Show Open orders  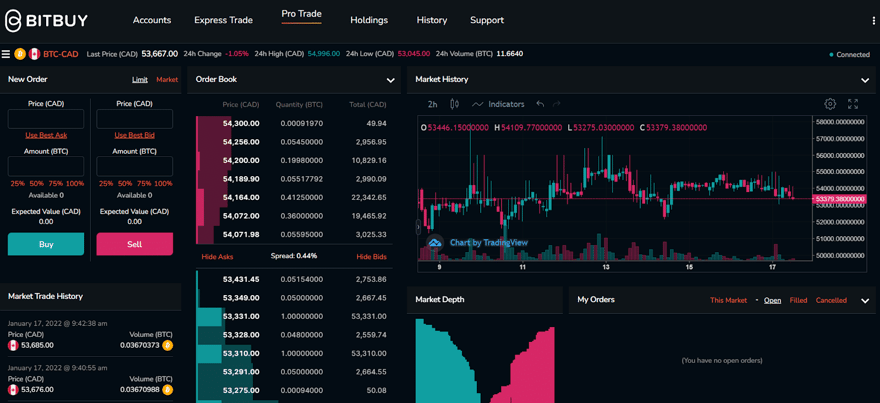click(772, 300)
